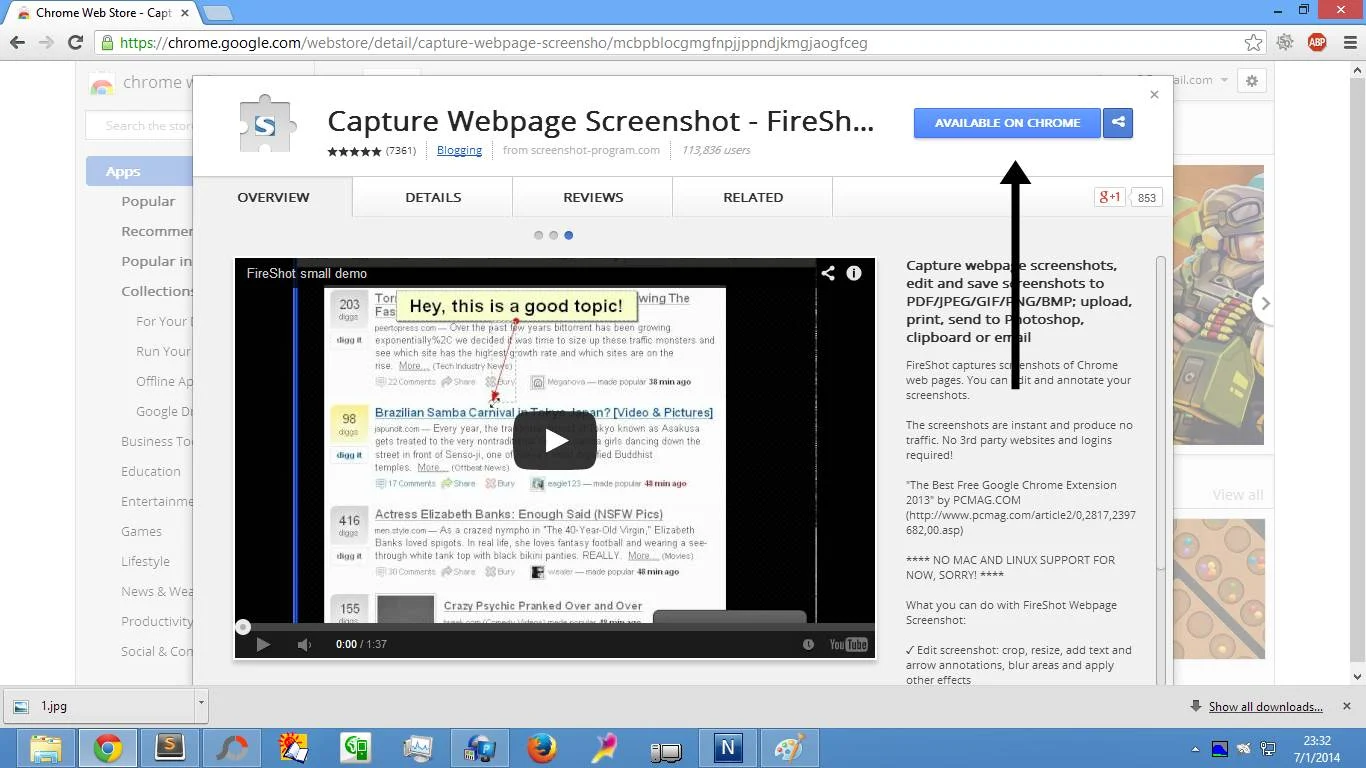Click the Google +1 button
1366x768 pixels.
[x=1109, y=197]
